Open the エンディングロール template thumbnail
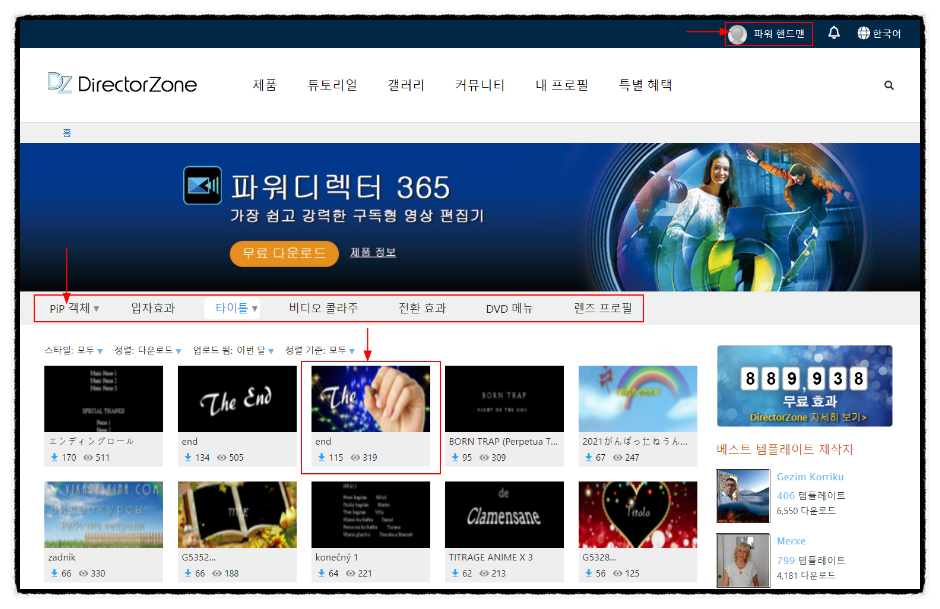940x609 pixels. coord(104,399)
